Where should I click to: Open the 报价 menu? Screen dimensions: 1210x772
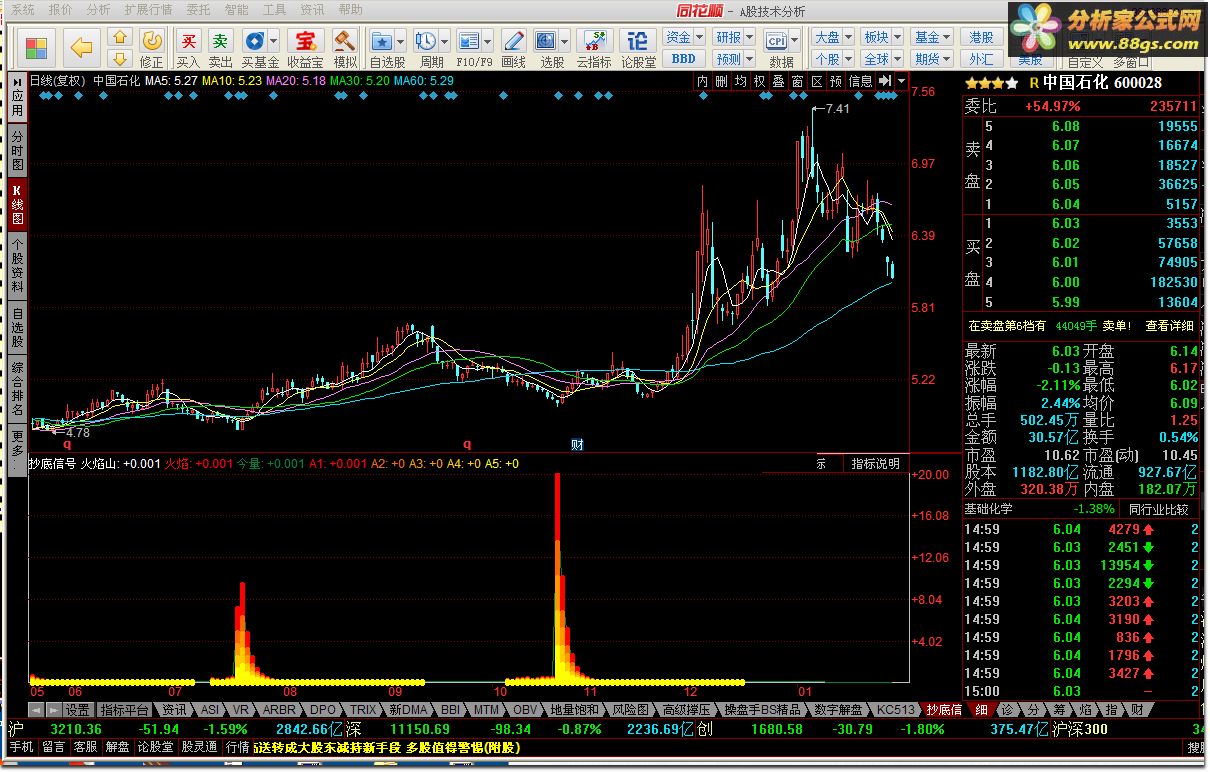(60, 9)
